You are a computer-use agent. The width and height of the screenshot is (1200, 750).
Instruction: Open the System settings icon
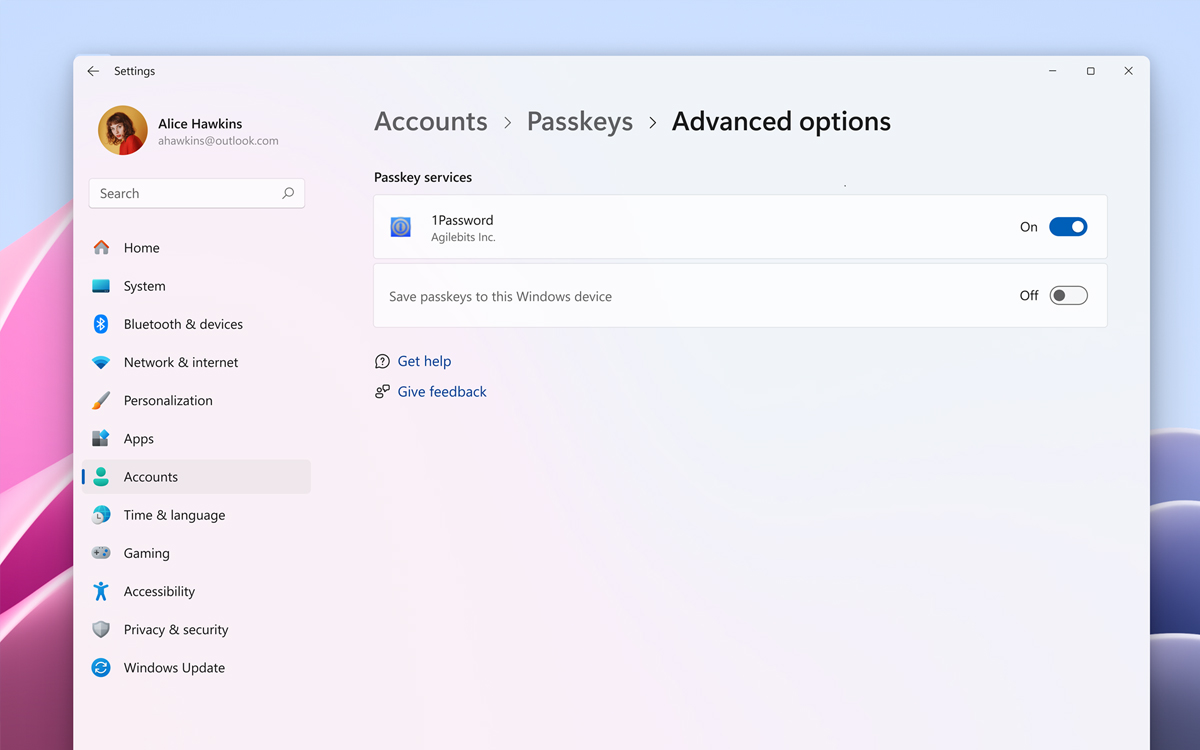coord(101,285)
